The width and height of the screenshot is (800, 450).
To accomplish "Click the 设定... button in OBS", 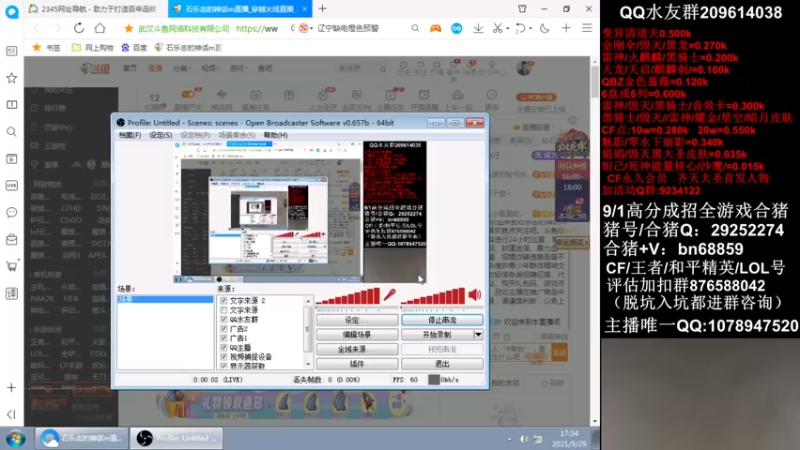I will 357,320.
